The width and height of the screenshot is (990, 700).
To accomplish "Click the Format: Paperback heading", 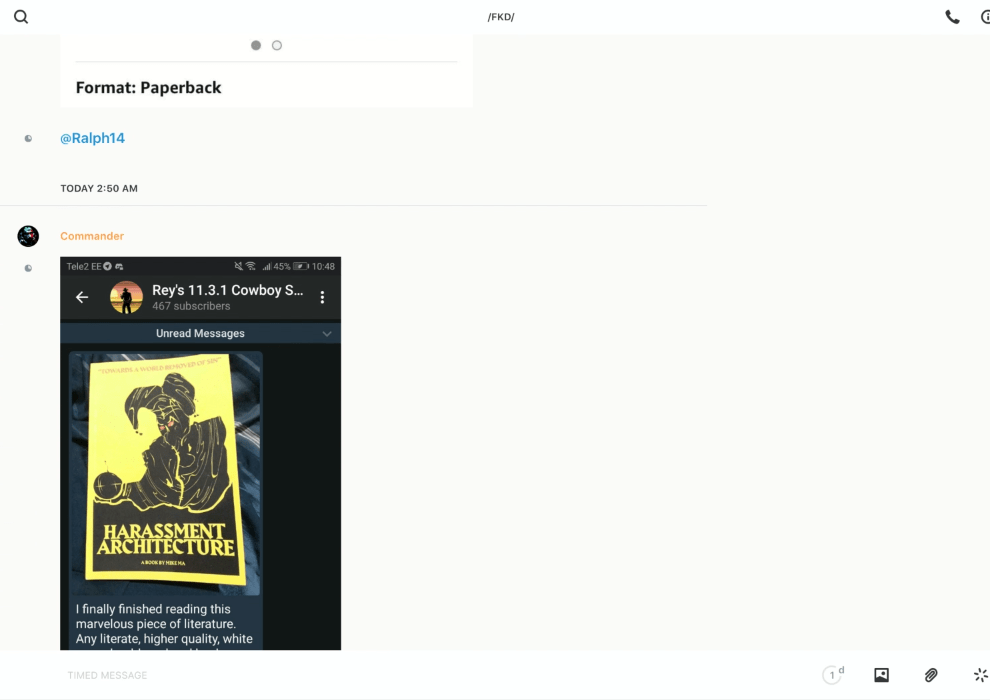I will click(148, 88).
